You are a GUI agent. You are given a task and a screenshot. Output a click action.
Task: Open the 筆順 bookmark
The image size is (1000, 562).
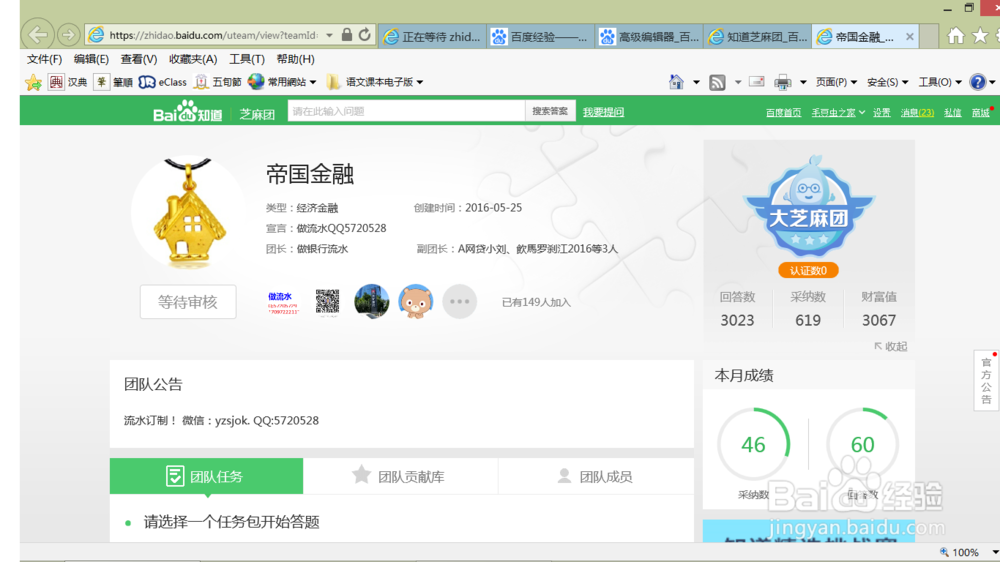(x=114, y=82)
